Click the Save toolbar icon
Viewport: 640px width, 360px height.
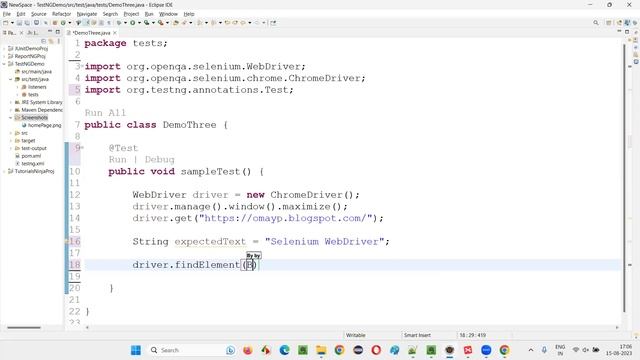(x=19, y=23)
